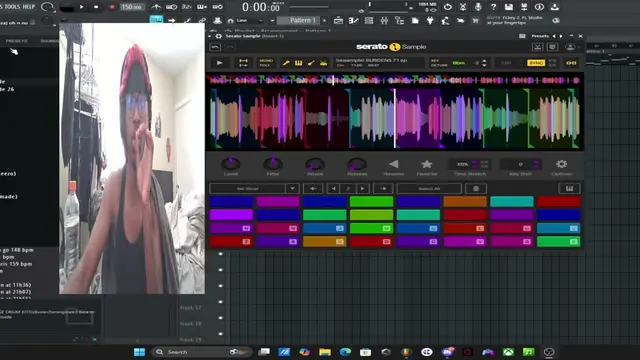Click the FL Studio stop button

tap(96, 7)
